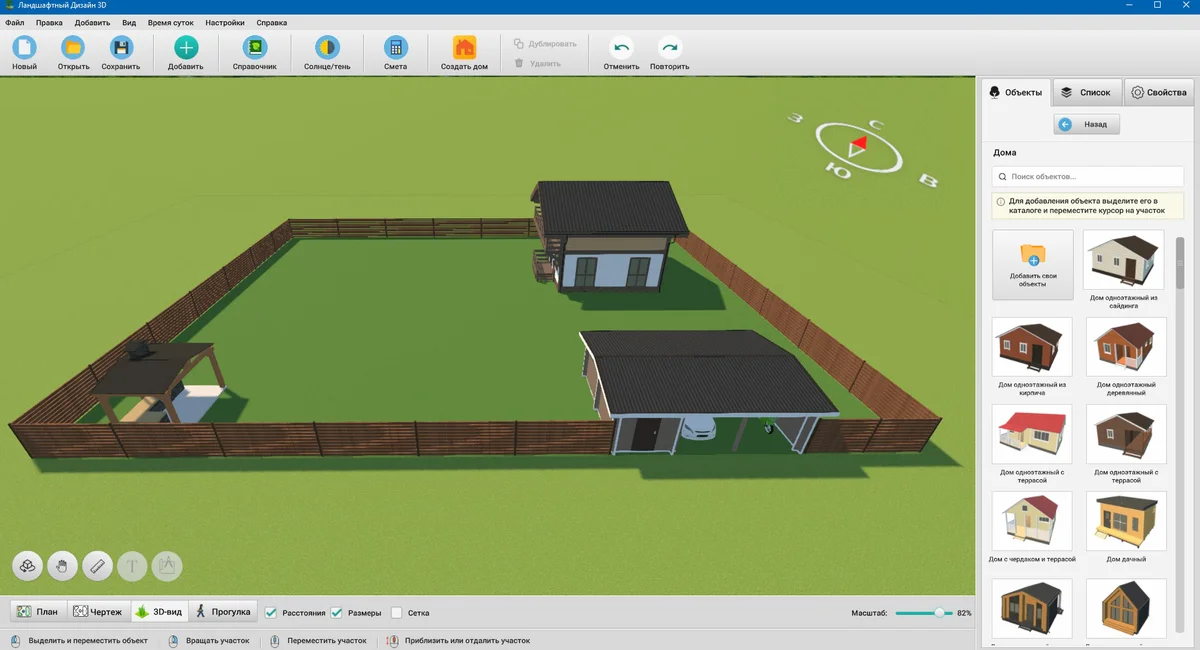Switch to the План view mode
This screenshot has width=1200, height=650.
[38, 612]
